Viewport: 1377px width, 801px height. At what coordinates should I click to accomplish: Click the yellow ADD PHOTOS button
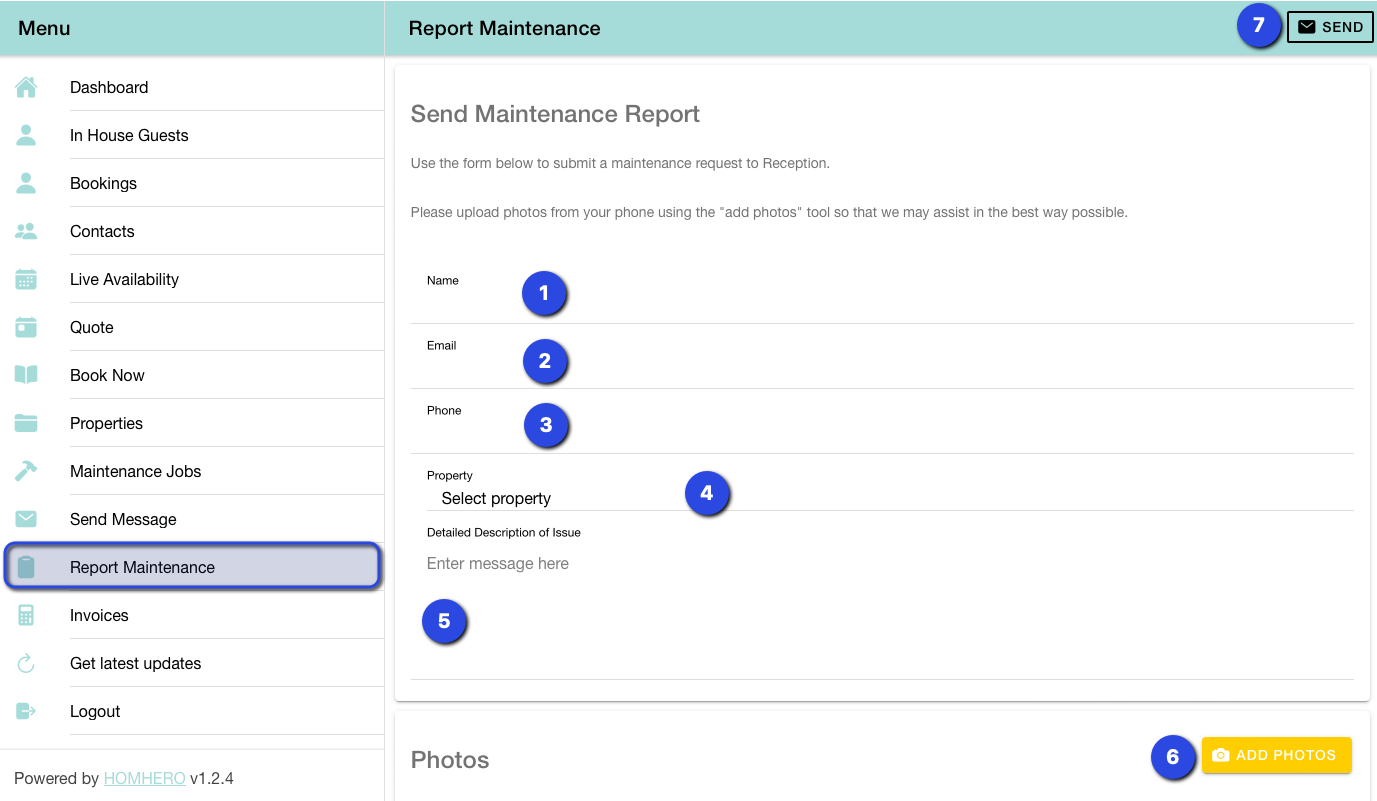[1276, 756]
